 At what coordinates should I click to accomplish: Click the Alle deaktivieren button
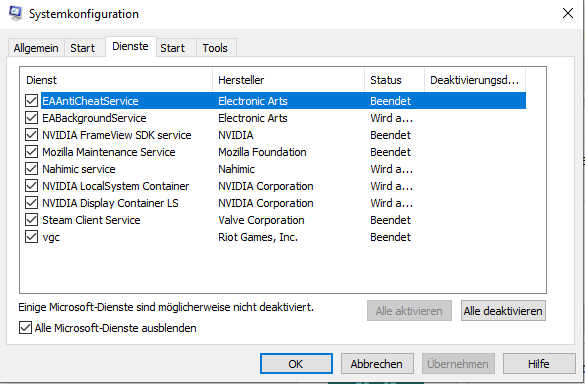[x=503, y=311]
